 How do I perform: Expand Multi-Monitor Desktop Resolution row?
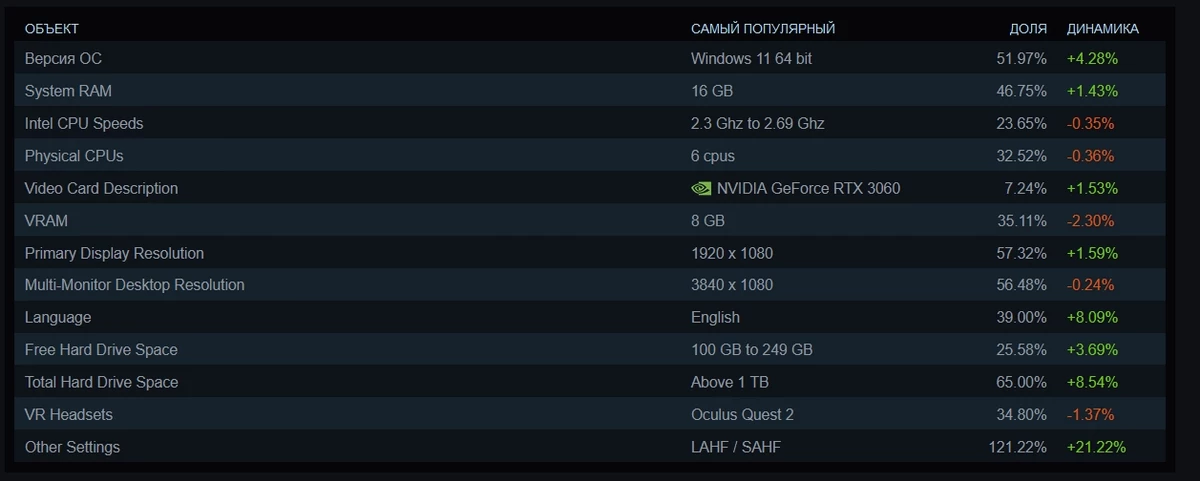590,285
